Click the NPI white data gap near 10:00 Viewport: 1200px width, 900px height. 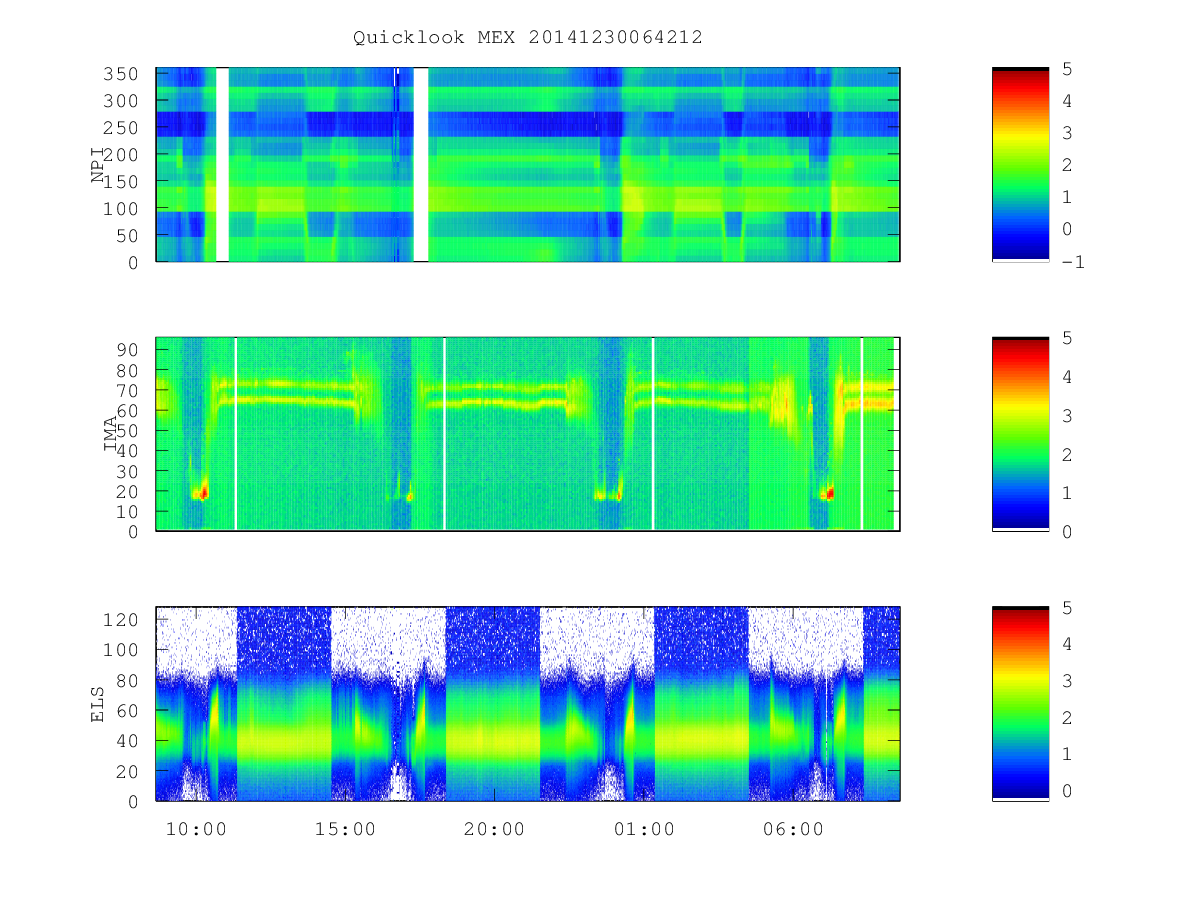click(222, 165)
